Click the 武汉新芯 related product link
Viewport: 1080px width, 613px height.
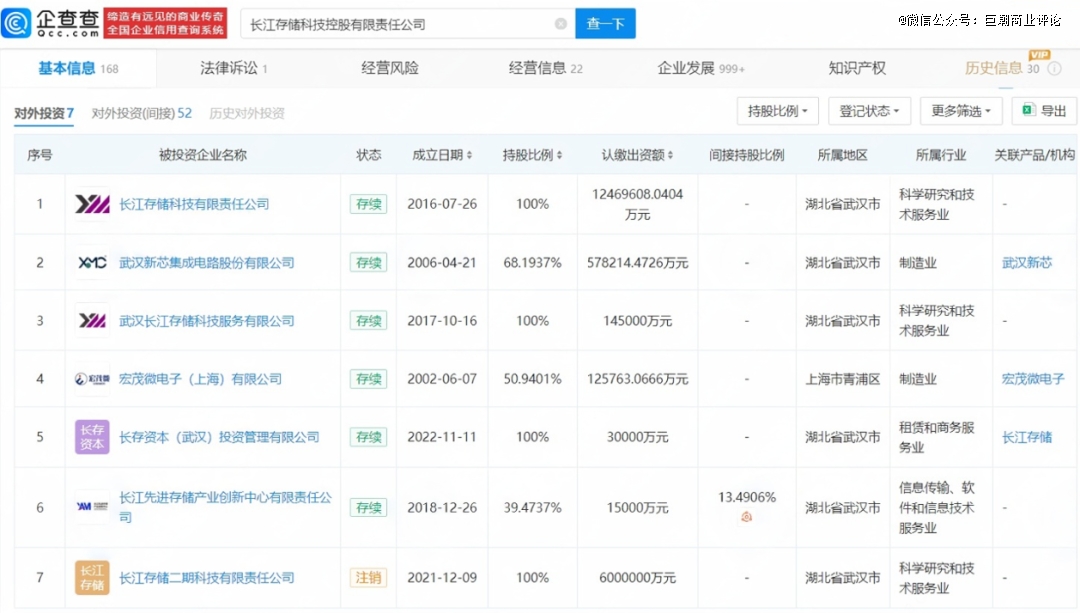tap(1027, 262)
